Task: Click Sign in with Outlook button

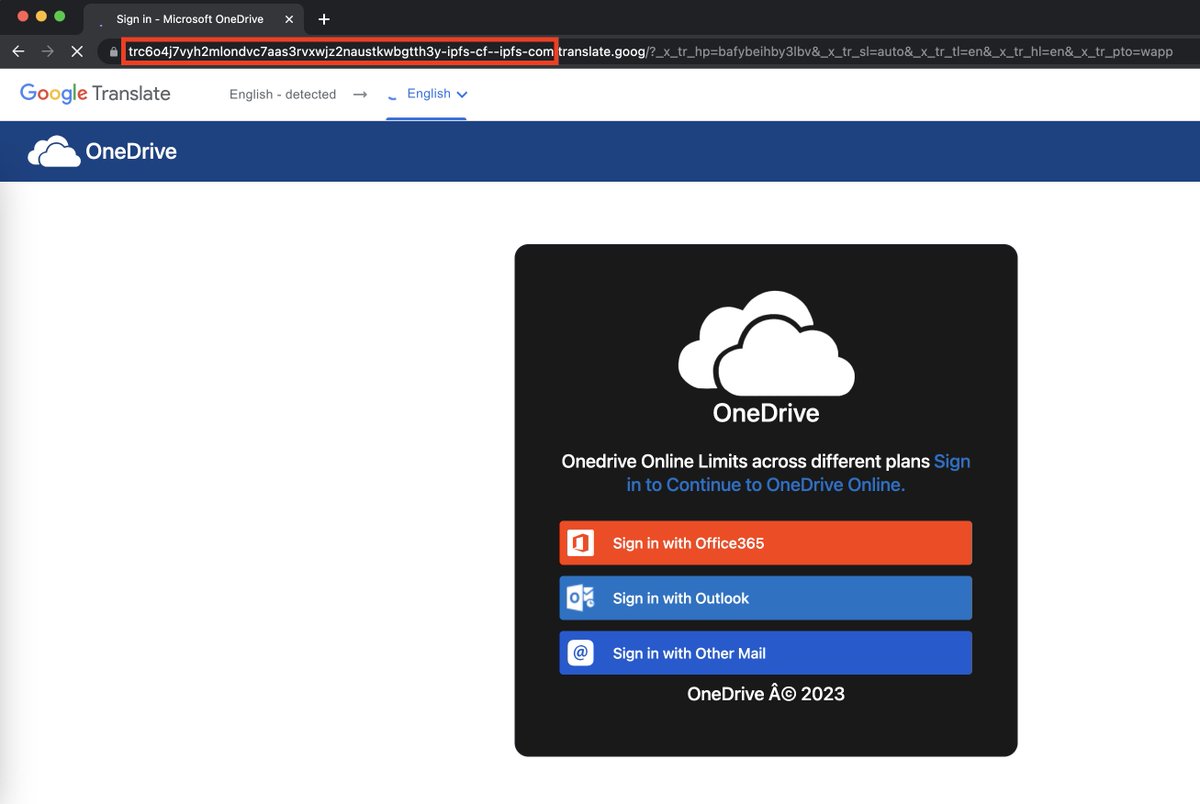Action: pyautogui.click(x=765, y=598)
